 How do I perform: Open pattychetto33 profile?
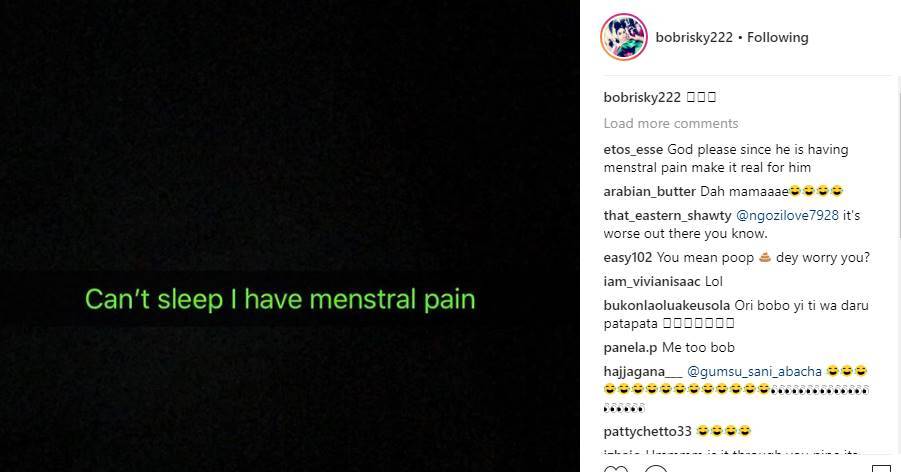coord(648,431)
